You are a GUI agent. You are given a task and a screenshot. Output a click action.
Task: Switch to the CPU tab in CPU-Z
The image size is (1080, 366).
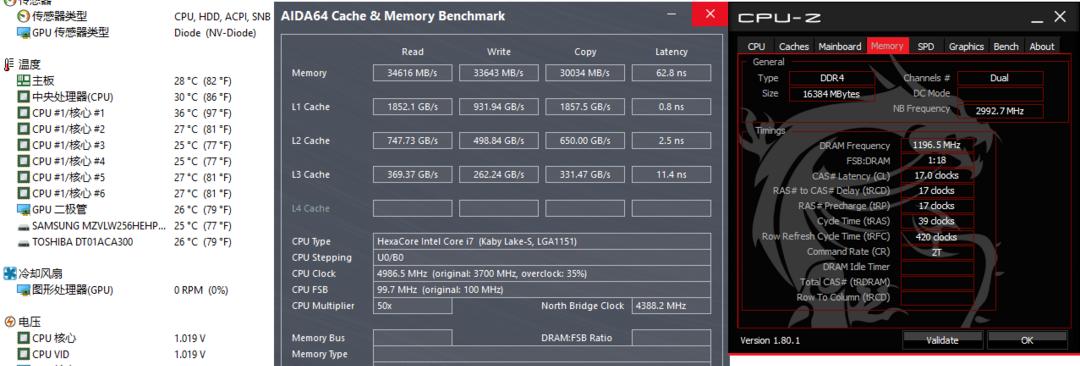pos(756,46)
